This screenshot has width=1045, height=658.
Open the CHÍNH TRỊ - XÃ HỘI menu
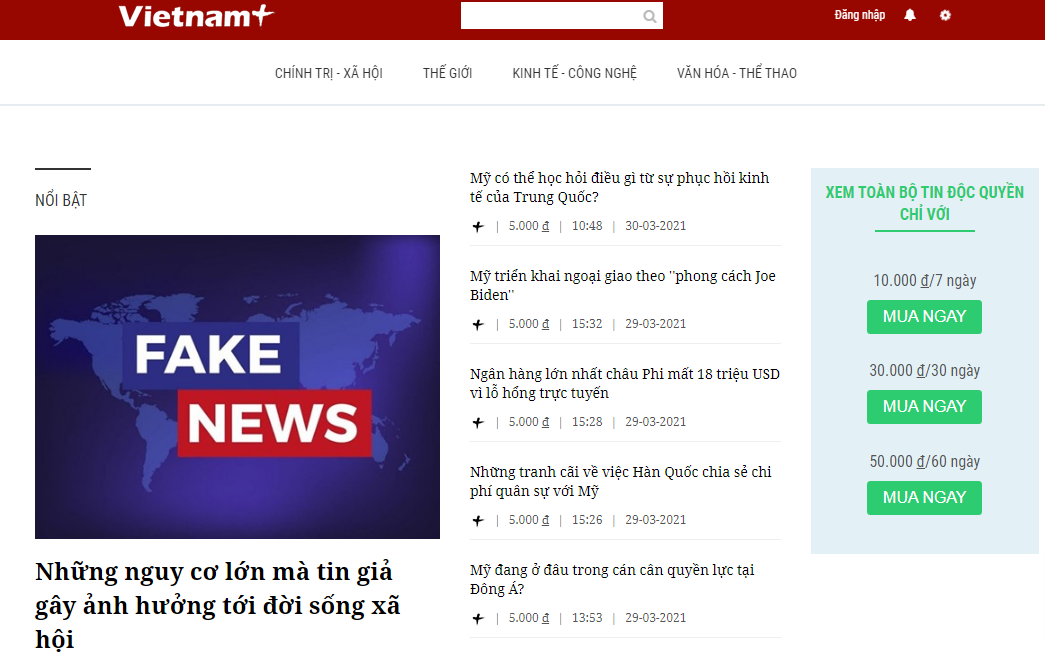329,73
